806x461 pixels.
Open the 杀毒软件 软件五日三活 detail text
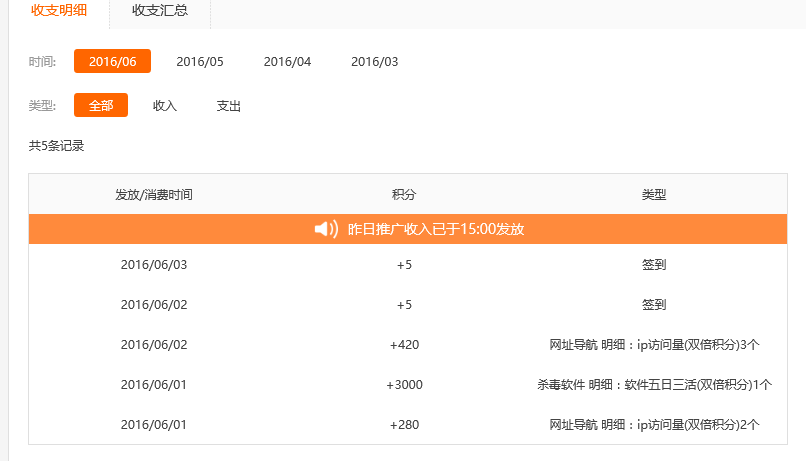(654, 385)
